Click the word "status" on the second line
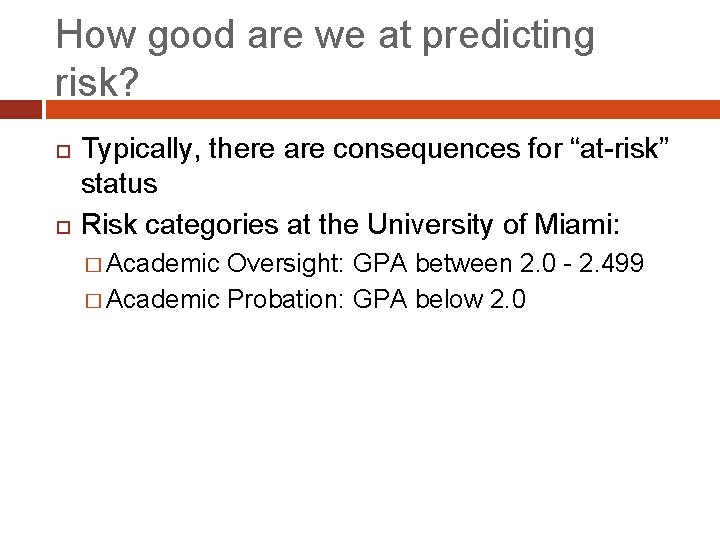The width and height of the screenshot is (720, 540). tap(119, 184)
